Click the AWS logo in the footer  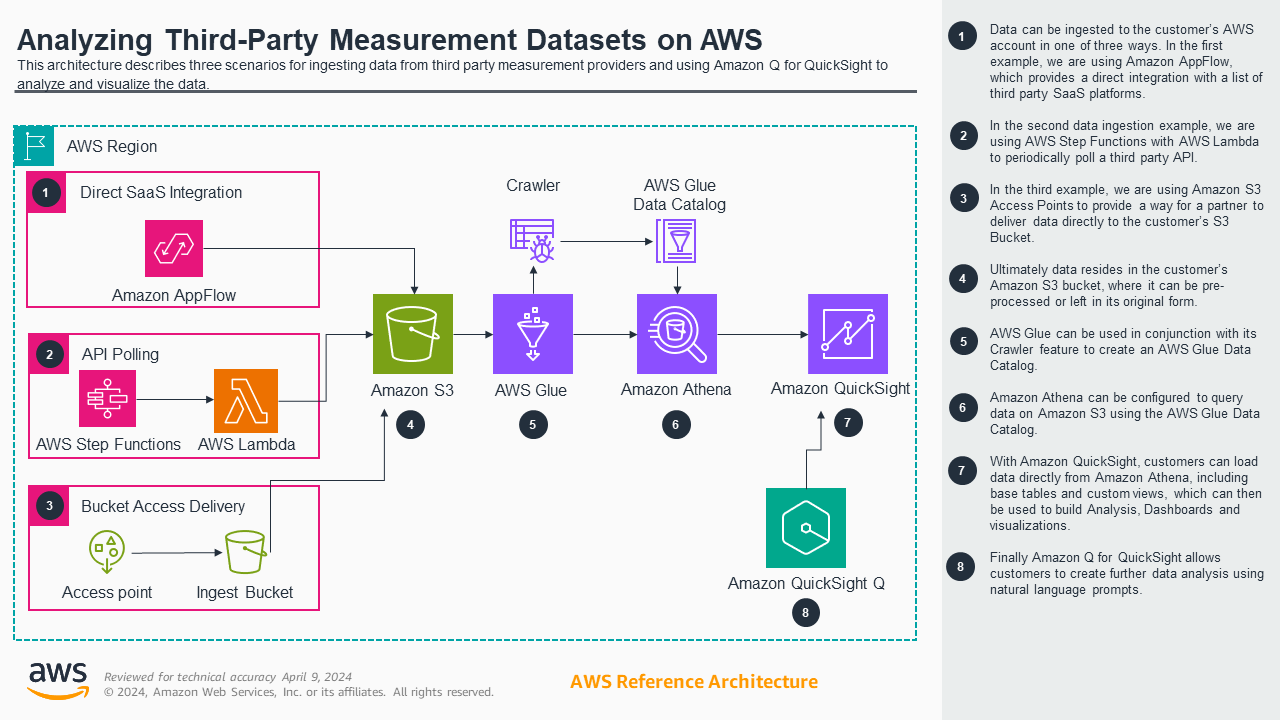58,681
